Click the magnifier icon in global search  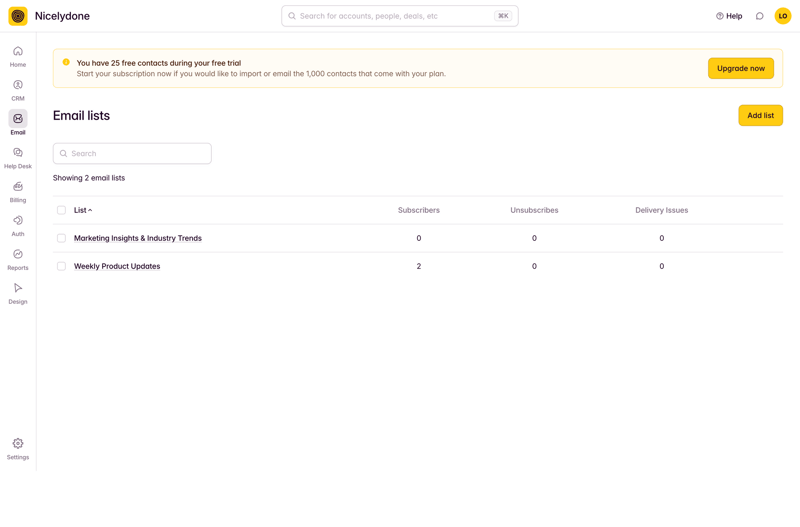[x=292, y=16]
